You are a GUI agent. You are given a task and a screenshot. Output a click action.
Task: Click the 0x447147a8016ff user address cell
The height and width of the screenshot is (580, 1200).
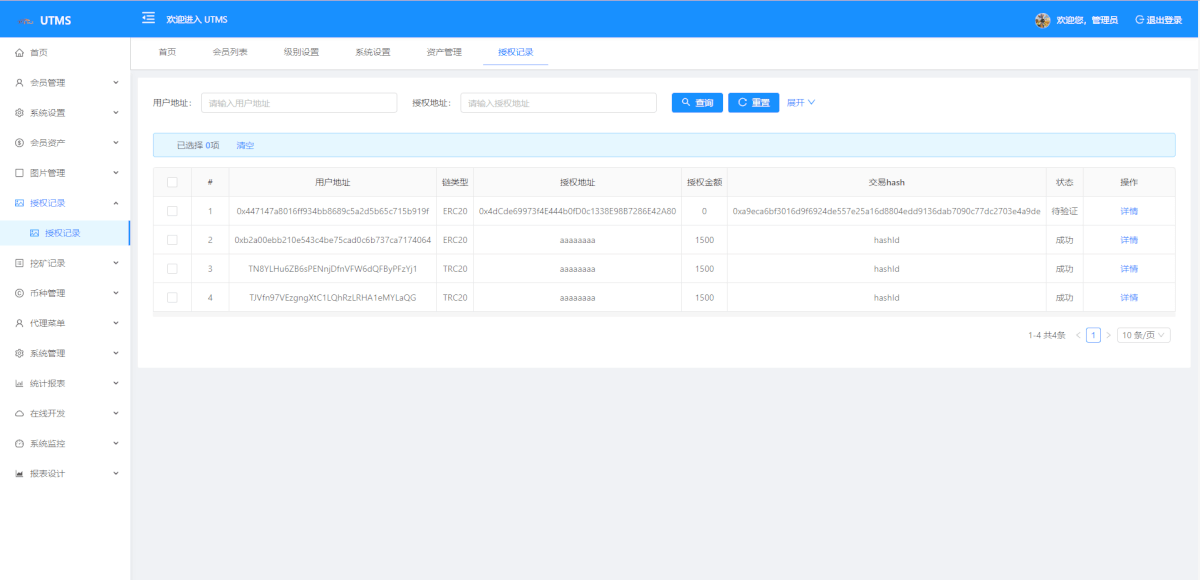point(333,211)
